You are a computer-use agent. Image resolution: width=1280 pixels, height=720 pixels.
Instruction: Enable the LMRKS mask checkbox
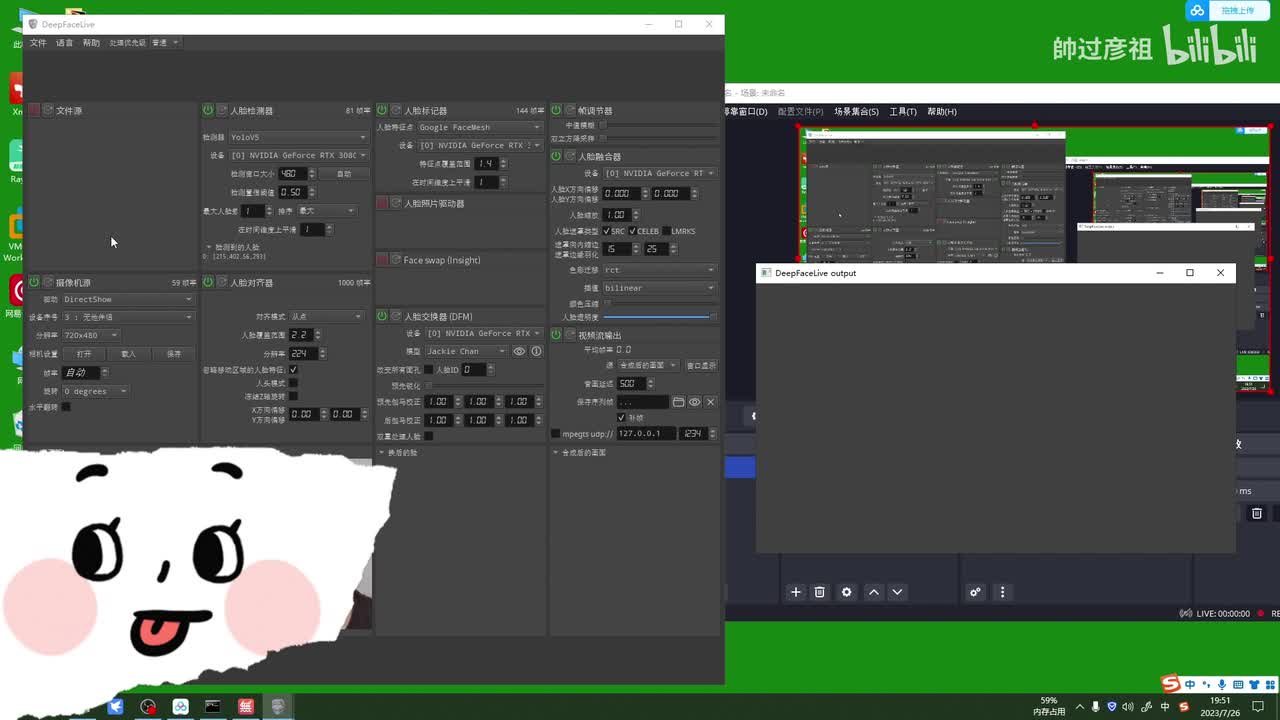pos(666,231)
